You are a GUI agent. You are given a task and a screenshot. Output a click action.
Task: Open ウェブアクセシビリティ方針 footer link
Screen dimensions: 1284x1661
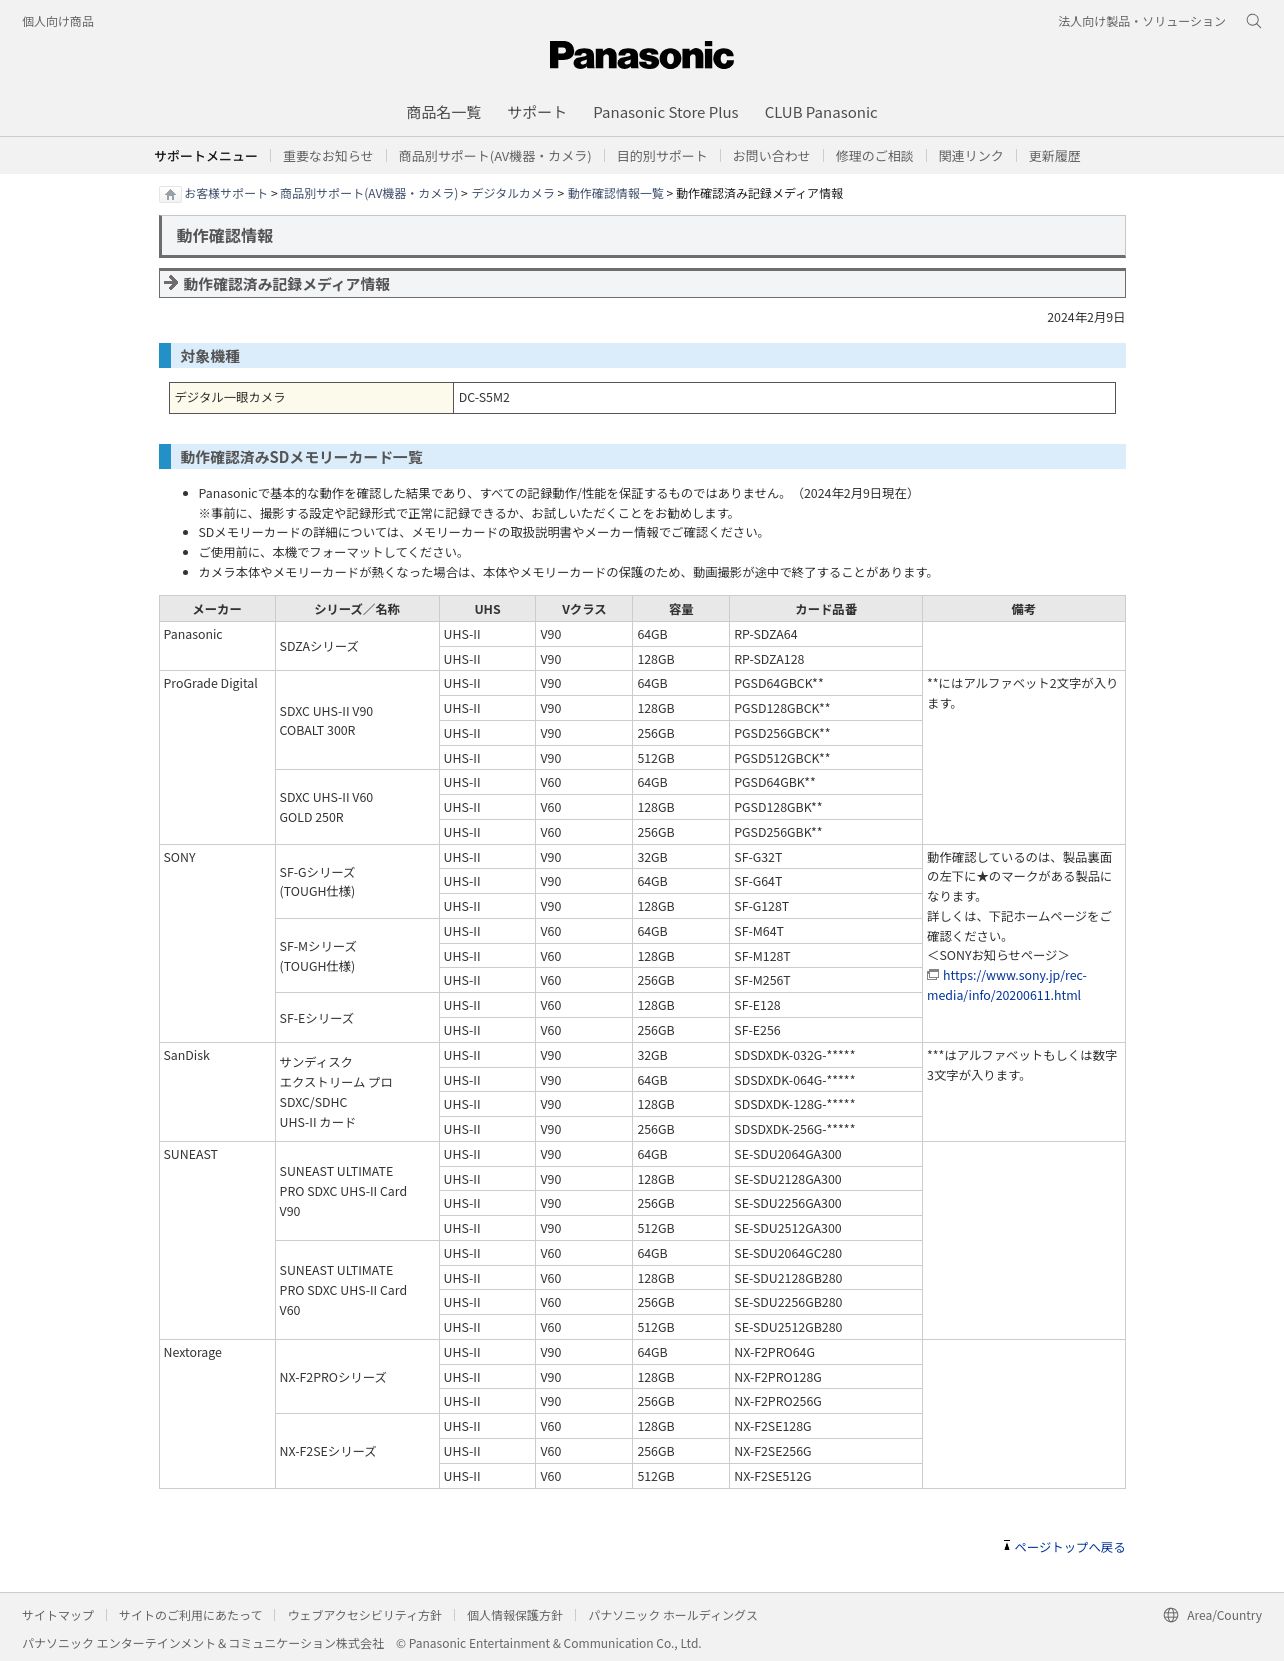point(365,1615)
